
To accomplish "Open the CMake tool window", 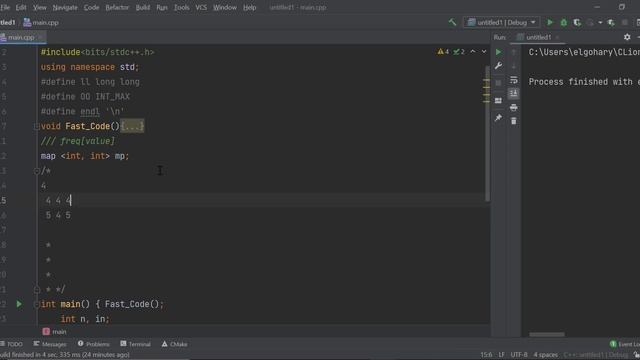I will click(x=174, y=344).
